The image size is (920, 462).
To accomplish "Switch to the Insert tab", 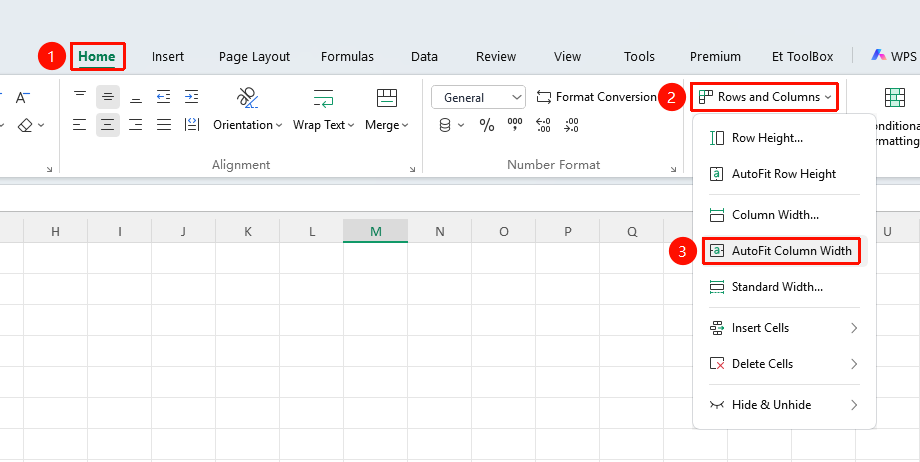I will [168, 56].
